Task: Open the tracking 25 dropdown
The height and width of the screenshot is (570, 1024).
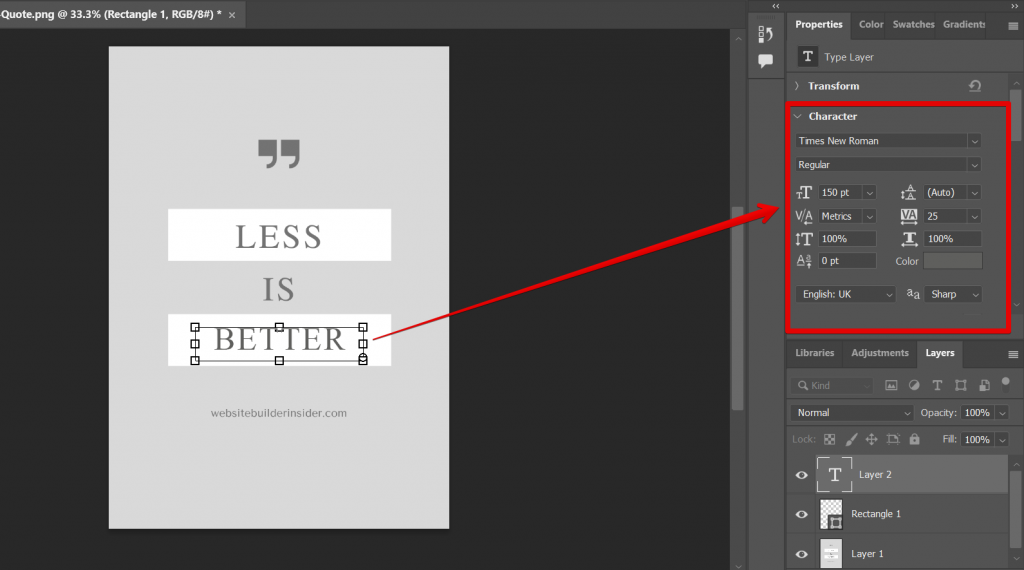Action: click(974, 216)
